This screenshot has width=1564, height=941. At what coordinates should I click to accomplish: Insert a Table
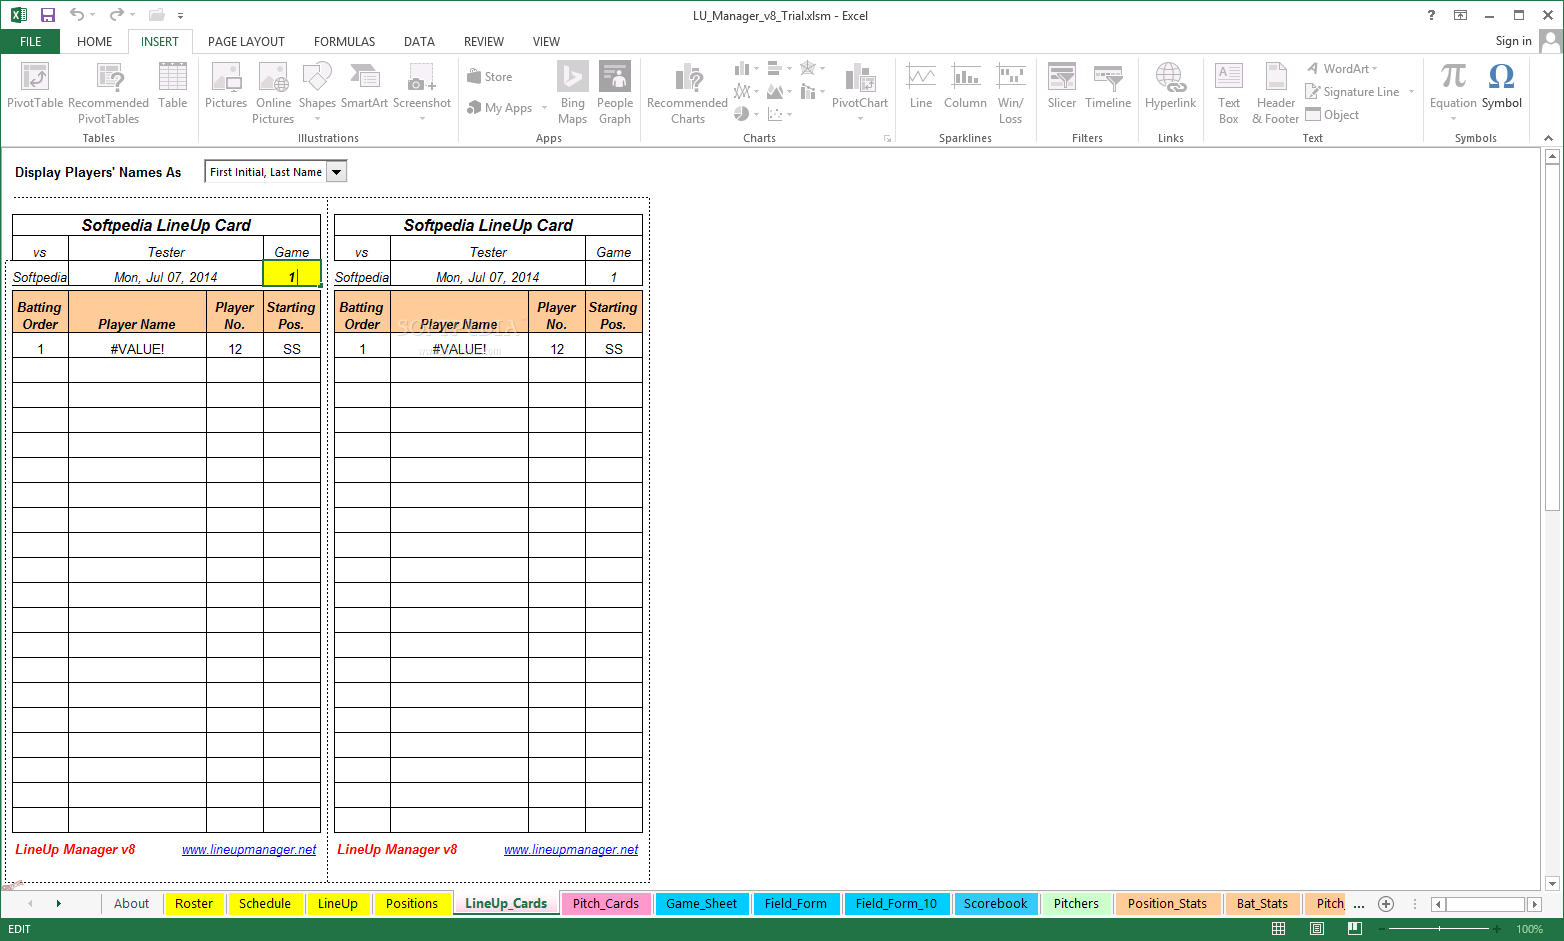pos(173,86)
